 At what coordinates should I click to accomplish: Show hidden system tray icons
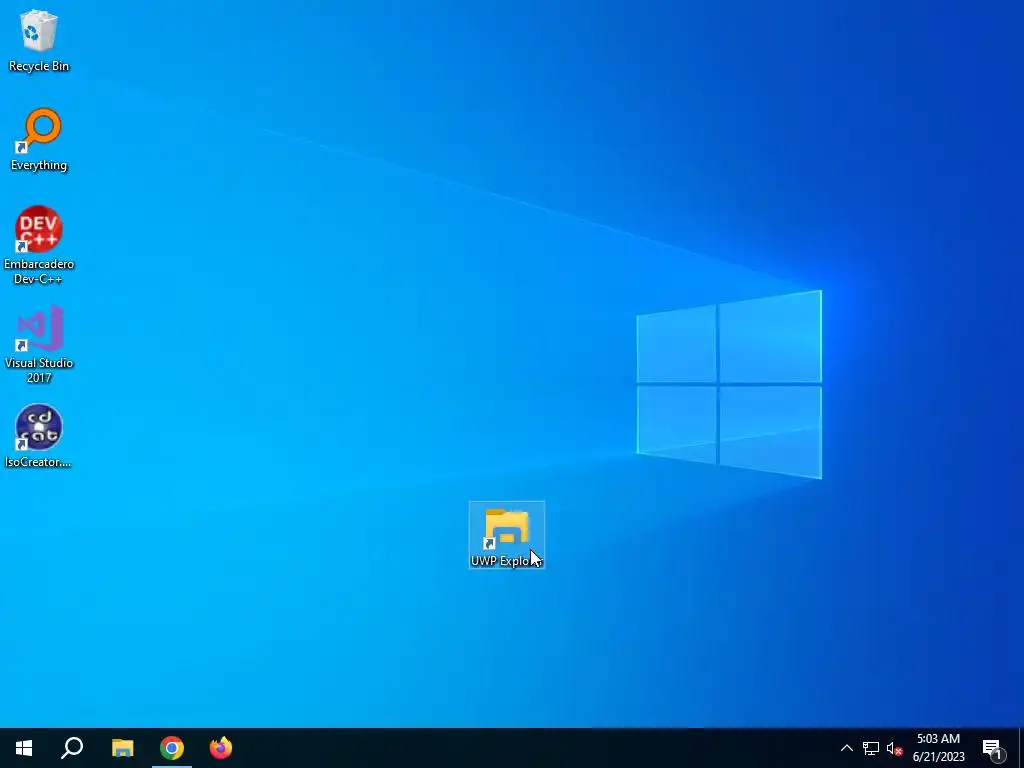(846, 748)
